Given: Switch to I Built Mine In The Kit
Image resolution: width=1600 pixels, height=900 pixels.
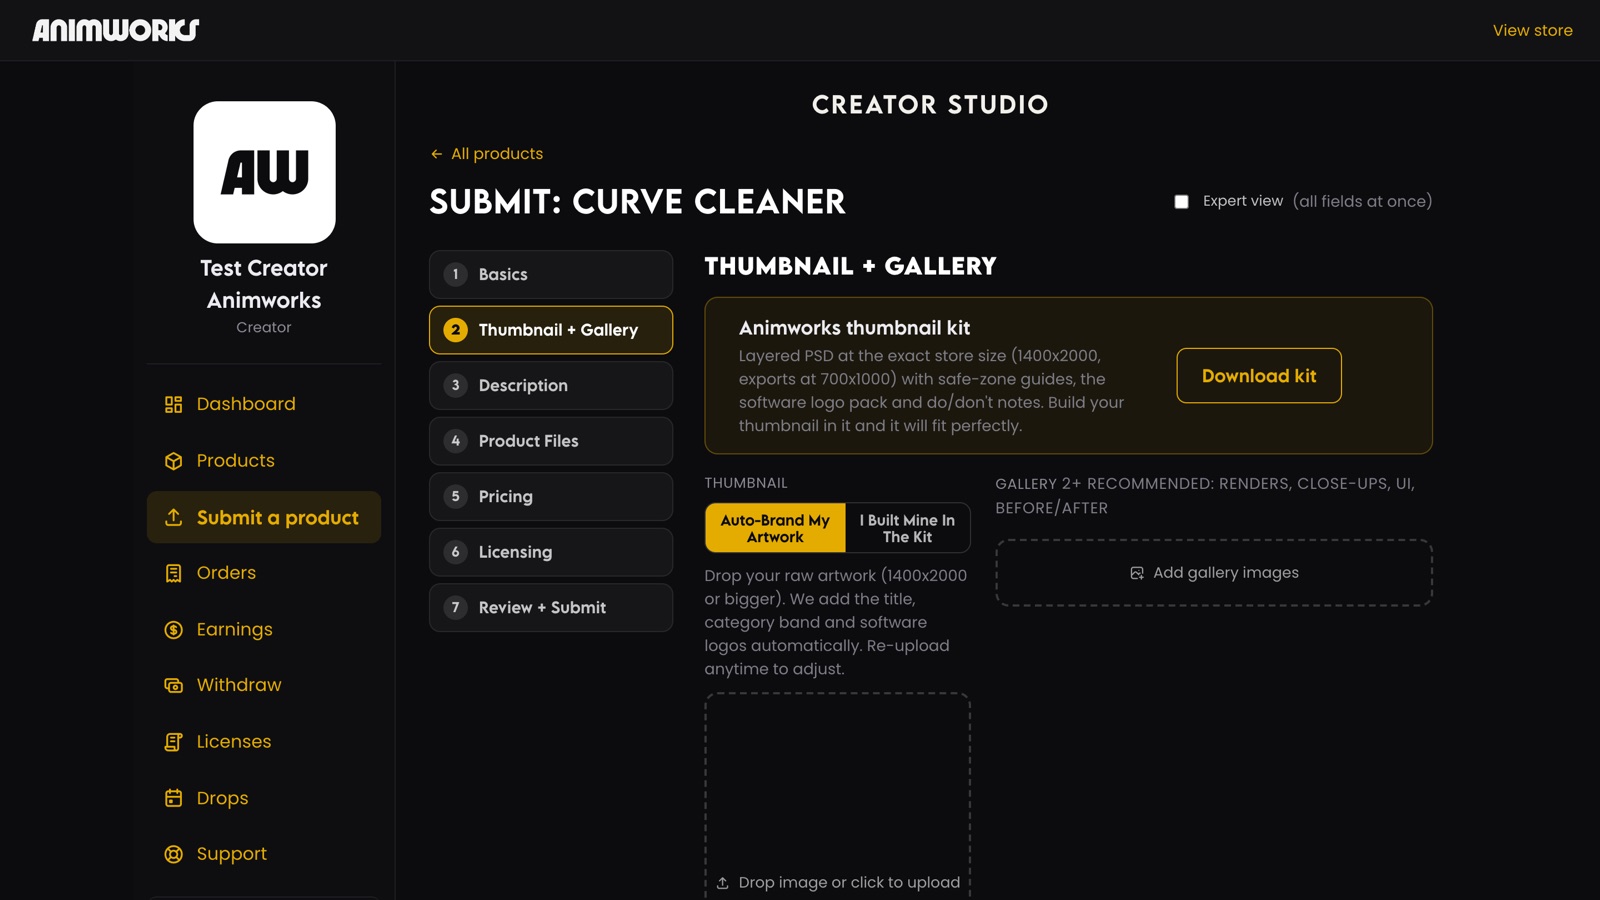Looking at the screenshot, I should pos(907,528).
